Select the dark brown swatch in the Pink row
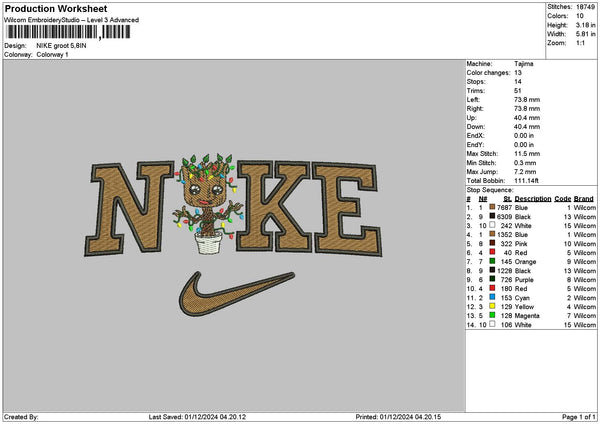This screenshot has height=424, width=600. tap(492, 243)
